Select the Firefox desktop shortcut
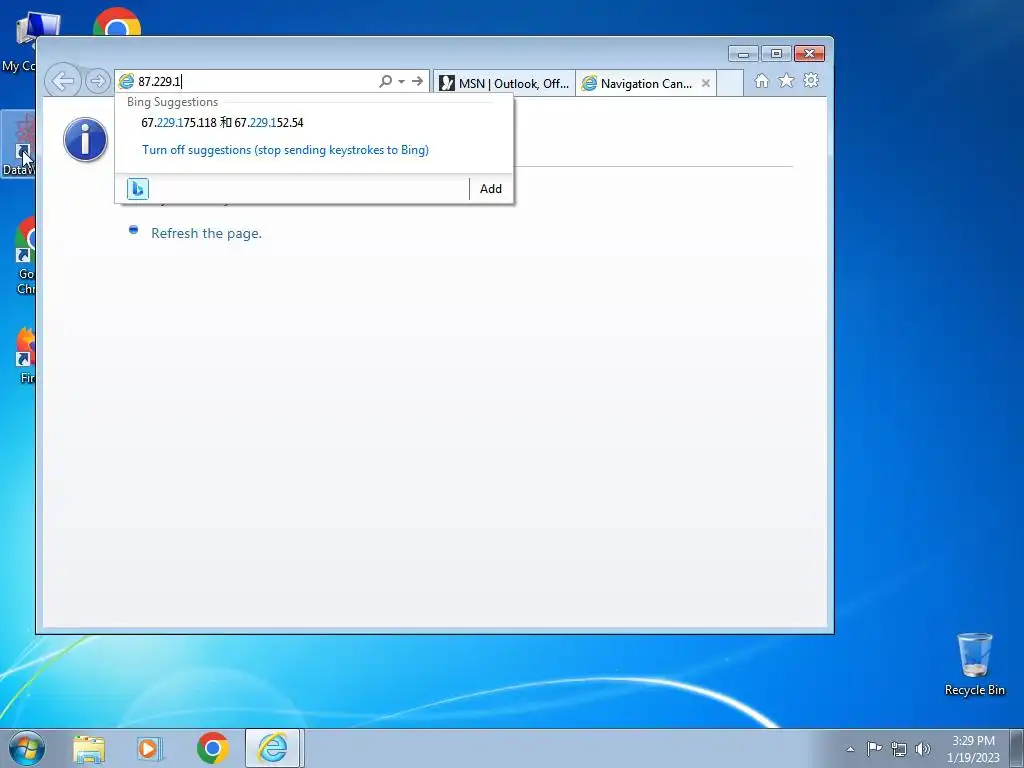1024x768 pixels. coord(25,355)
